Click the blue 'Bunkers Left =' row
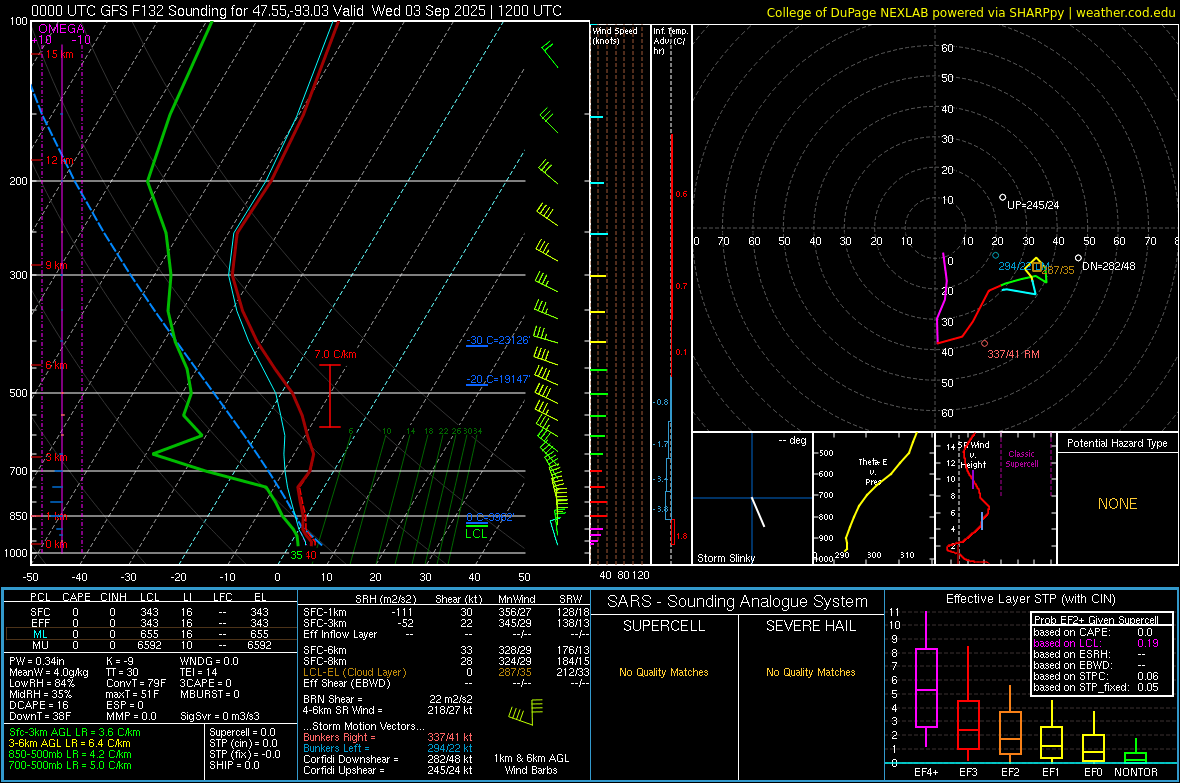 [x=388, y=748]
